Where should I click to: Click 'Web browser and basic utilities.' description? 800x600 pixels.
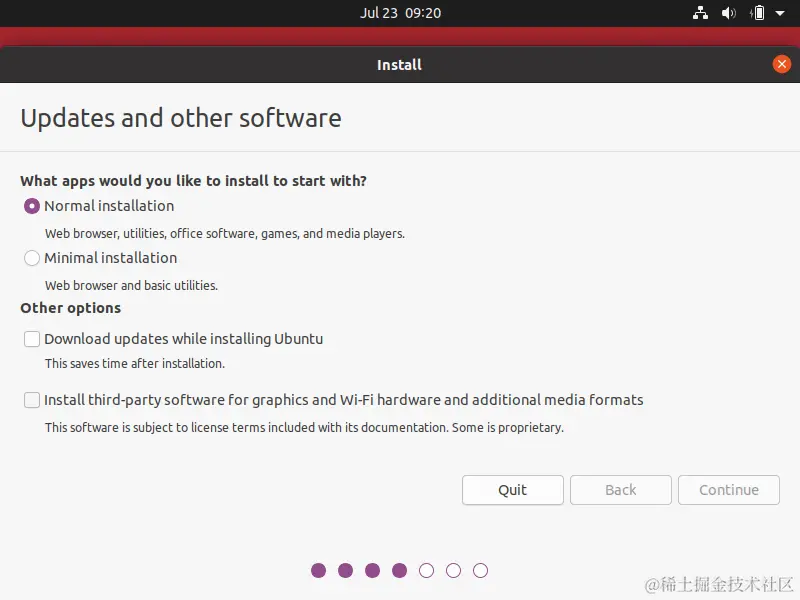point(131,285)
